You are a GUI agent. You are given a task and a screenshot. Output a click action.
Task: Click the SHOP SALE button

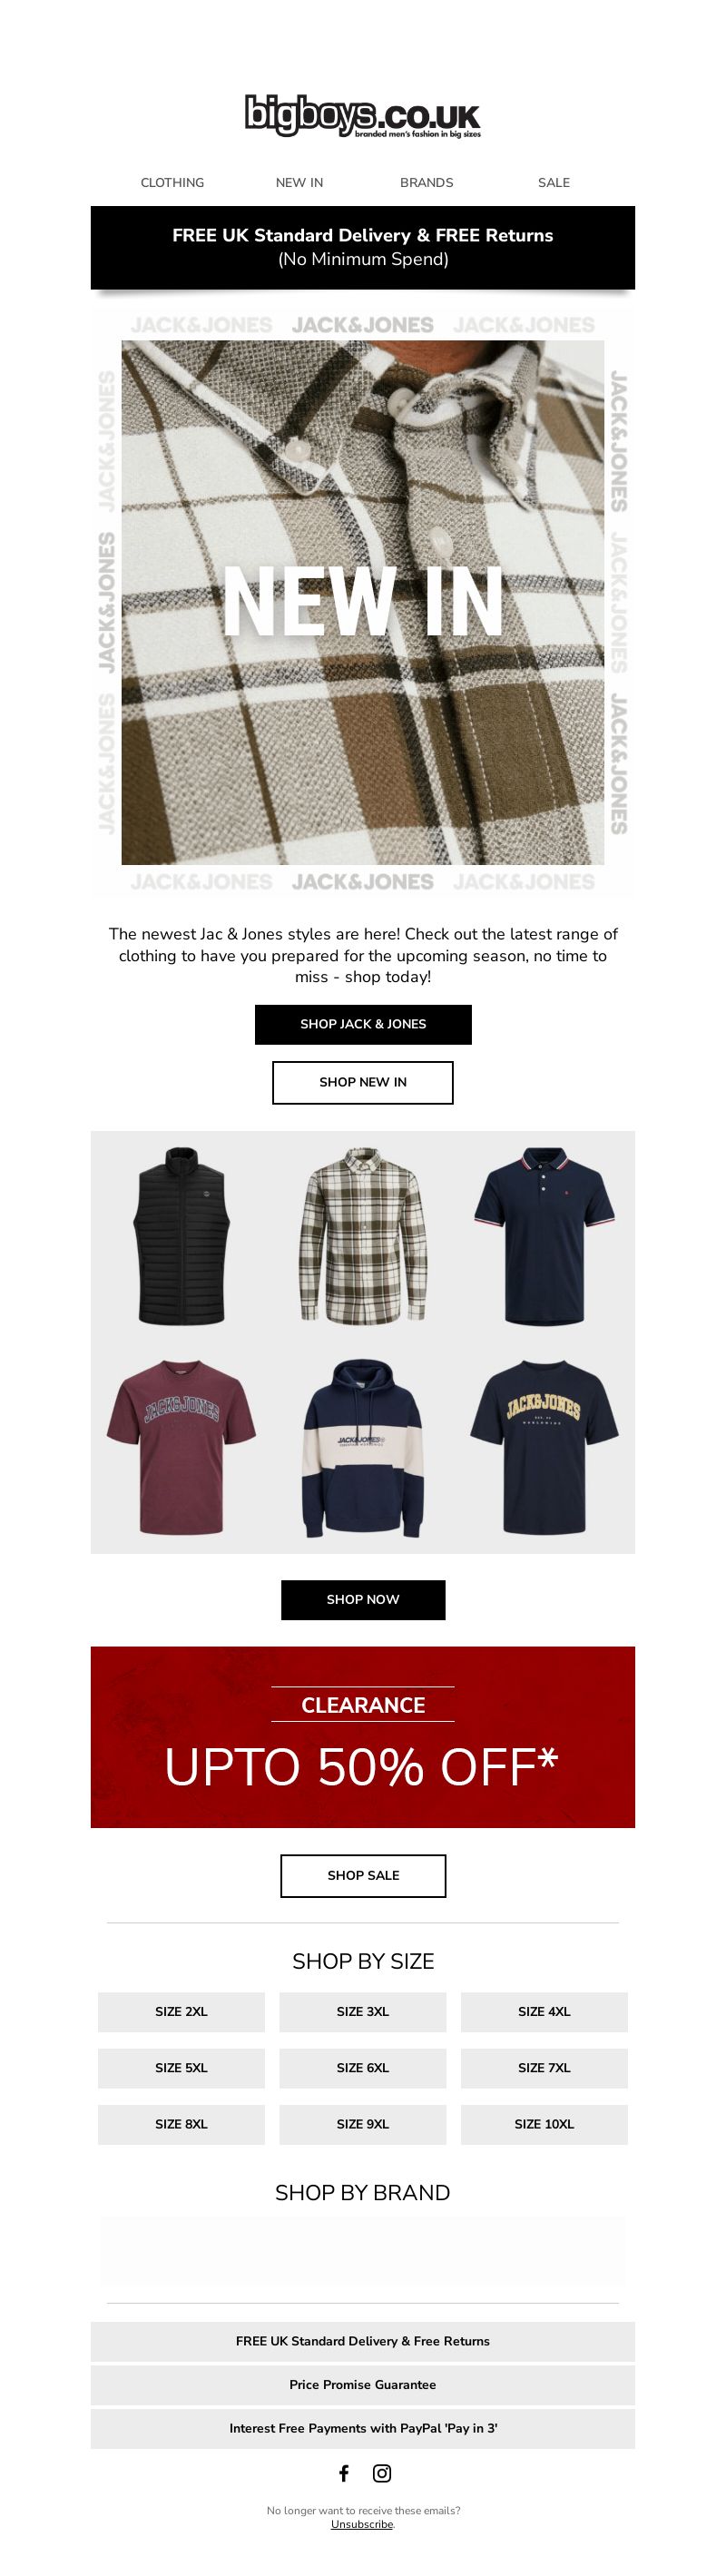click(x=363, y=1875)
